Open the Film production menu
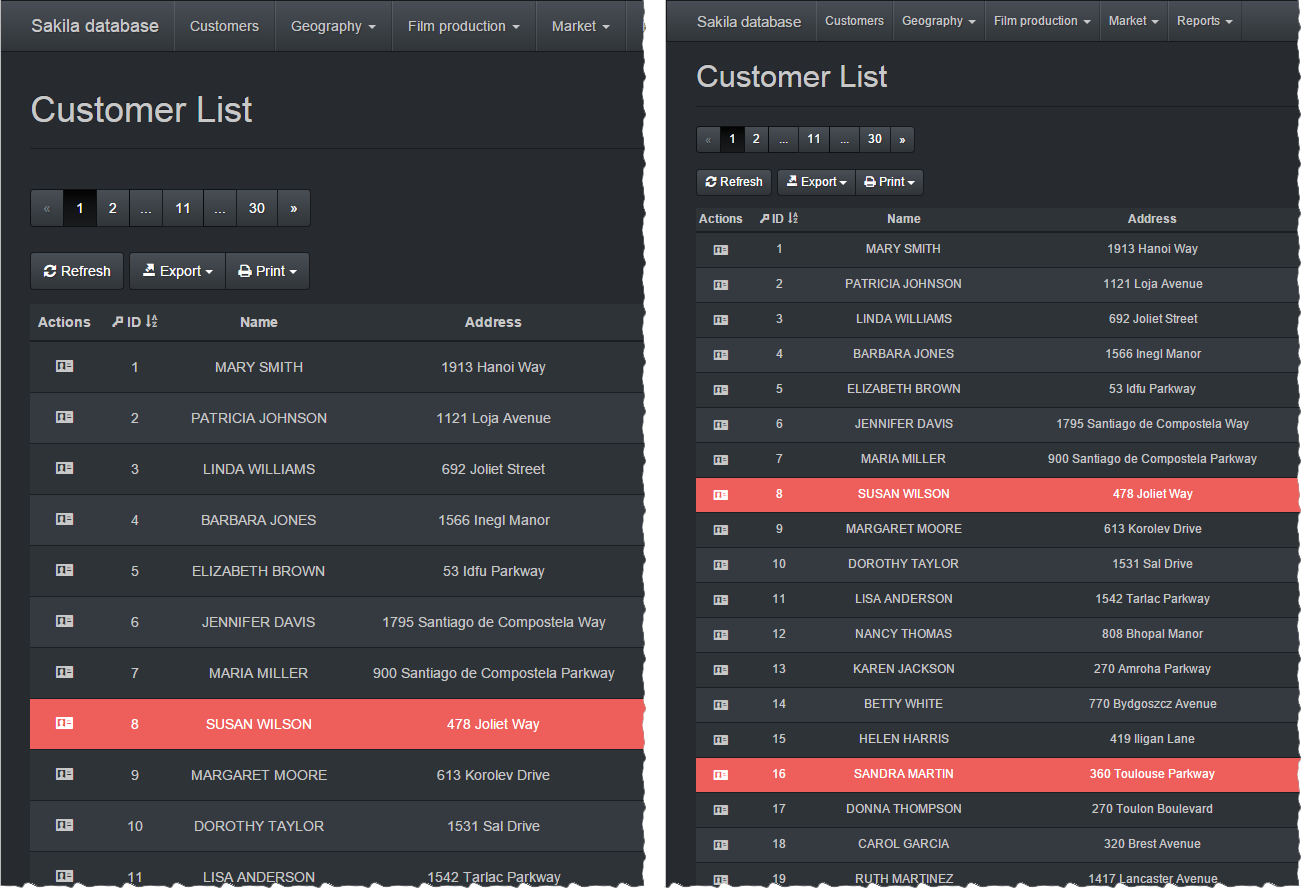 tap(1041, 20)
